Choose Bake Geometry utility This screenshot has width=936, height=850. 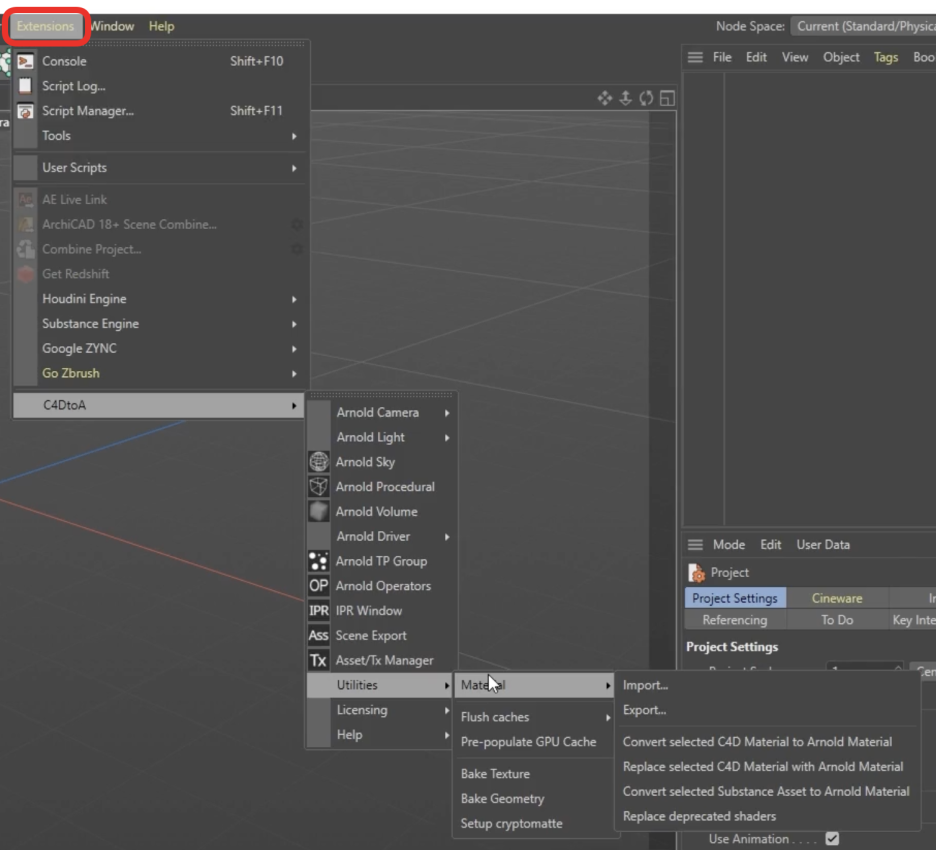point(535,799)
